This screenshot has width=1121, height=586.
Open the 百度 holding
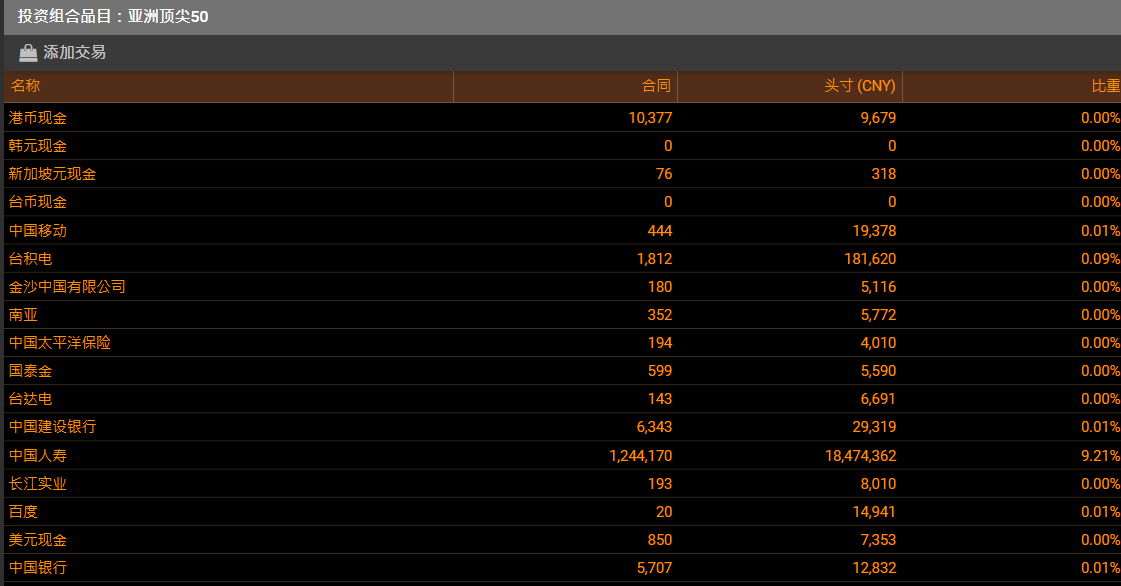tap(24, 511)
